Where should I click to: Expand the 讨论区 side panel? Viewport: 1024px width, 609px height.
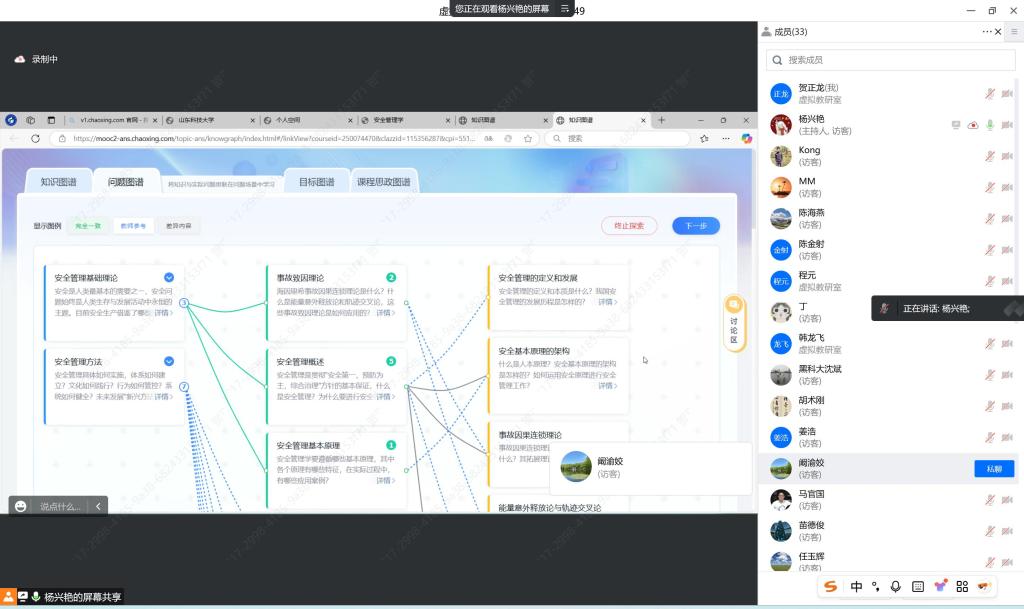point(734,318)
